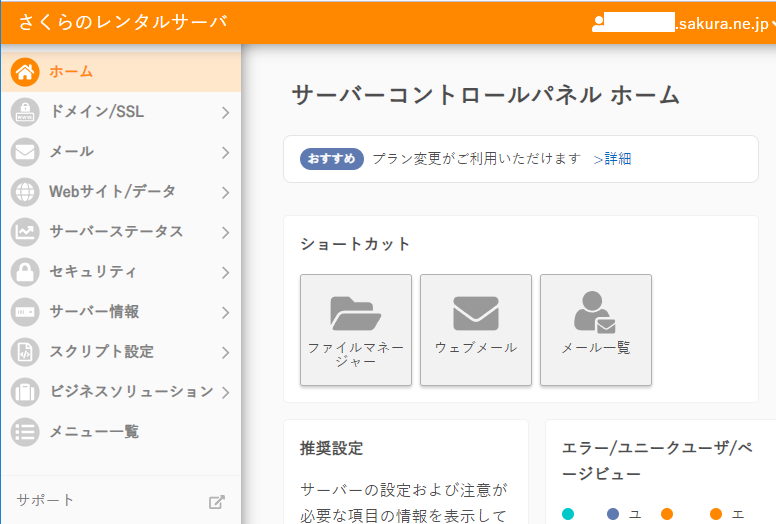Image resolution: width=776 pixels, height=524 pixels.
Task: Open the サーバーステータス menu item
Action: click(116, 232)
